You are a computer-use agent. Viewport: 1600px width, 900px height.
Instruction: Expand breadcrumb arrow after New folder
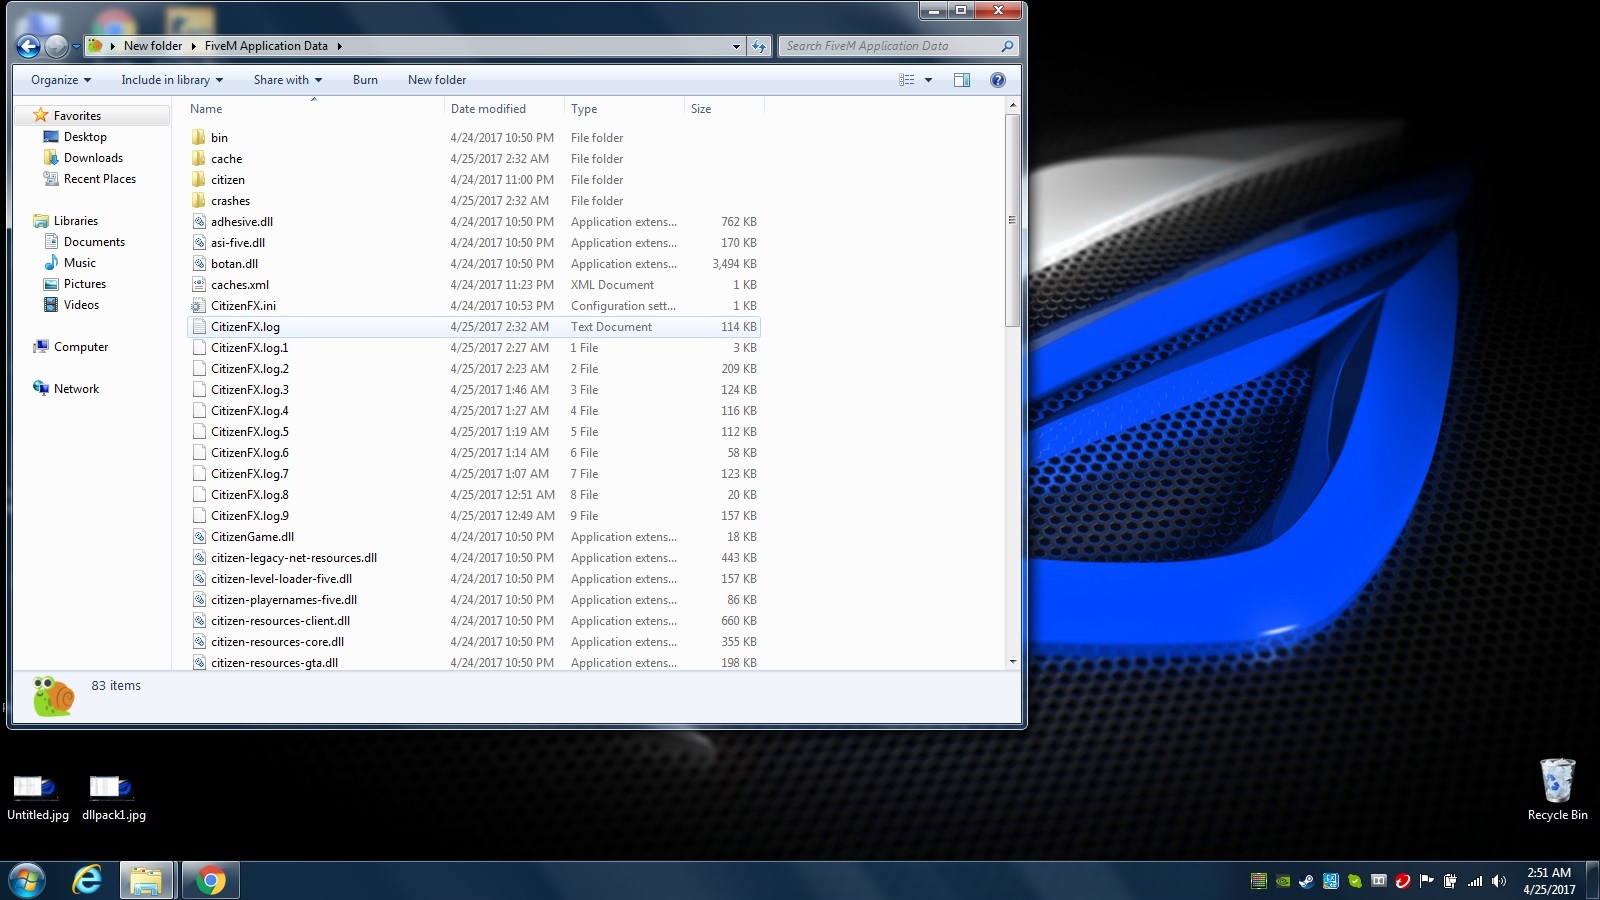pyautogui.click(x=193, y=46)
